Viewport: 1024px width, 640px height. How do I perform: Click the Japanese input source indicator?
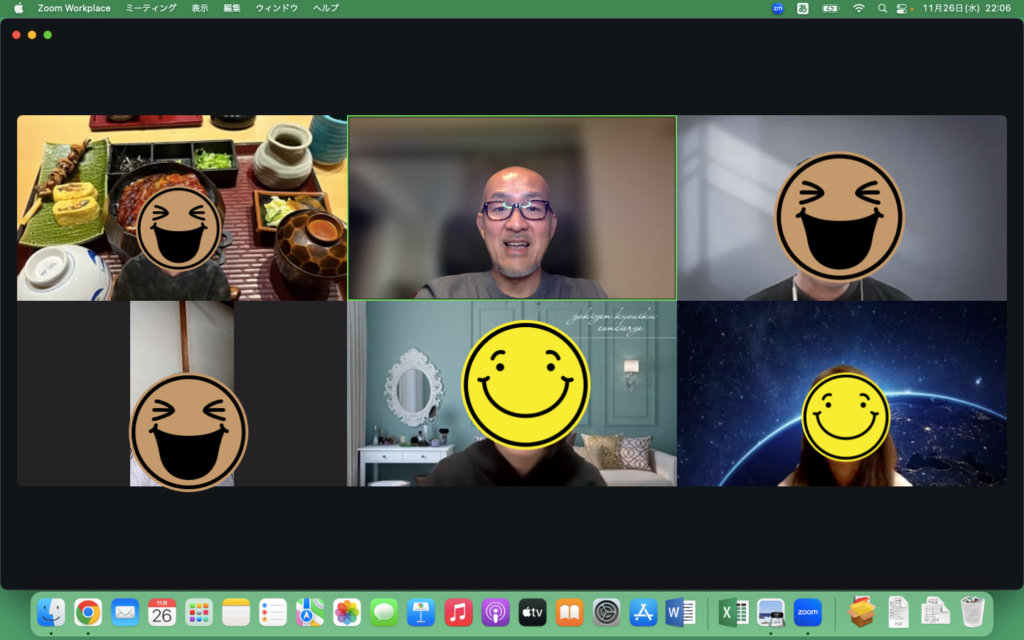pos(803,8)
